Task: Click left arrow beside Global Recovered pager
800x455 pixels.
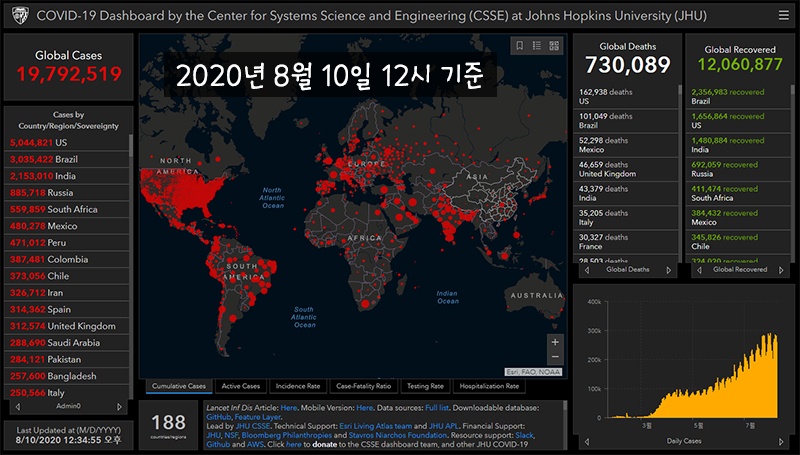Action: click(699, 270)
